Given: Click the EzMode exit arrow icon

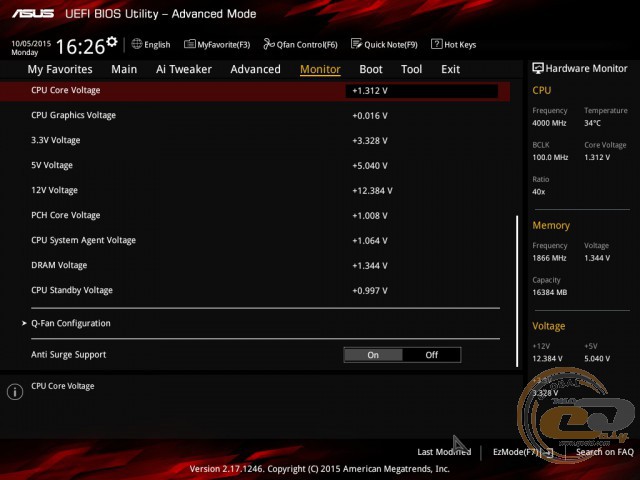Looking at the screenshot, I should (x=549, y=452).
